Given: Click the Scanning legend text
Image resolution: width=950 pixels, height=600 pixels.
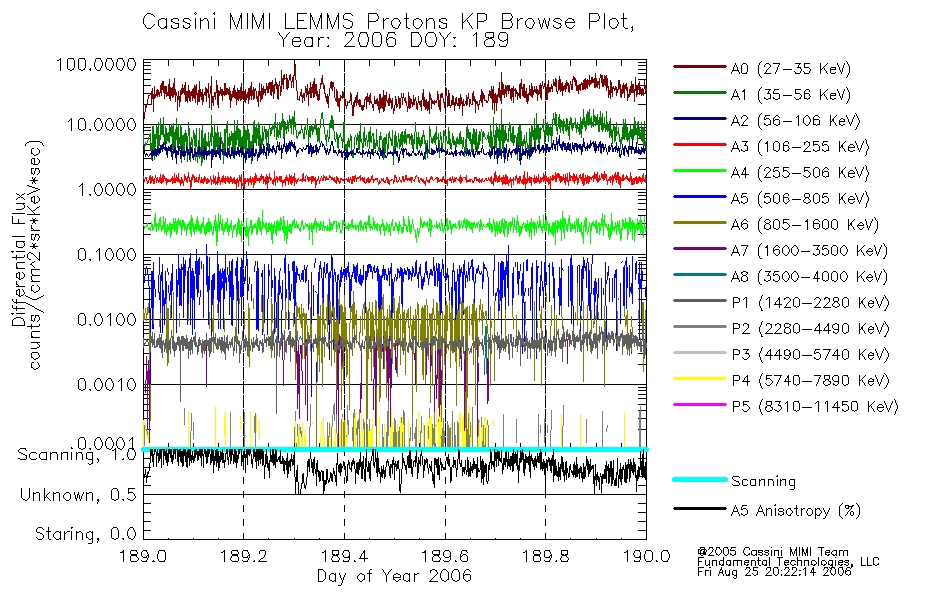Looking at the screenshot, I should coord(763,482).
